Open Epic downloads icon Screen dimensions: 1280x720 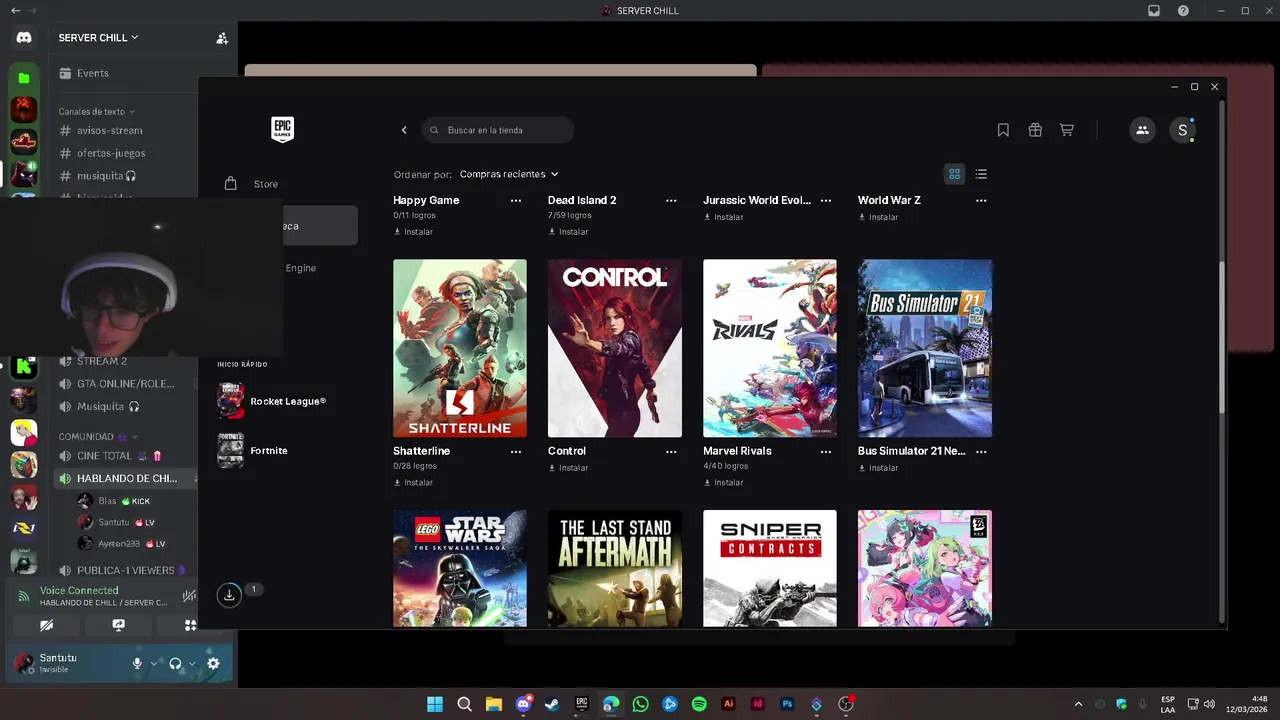click(229, 595)
